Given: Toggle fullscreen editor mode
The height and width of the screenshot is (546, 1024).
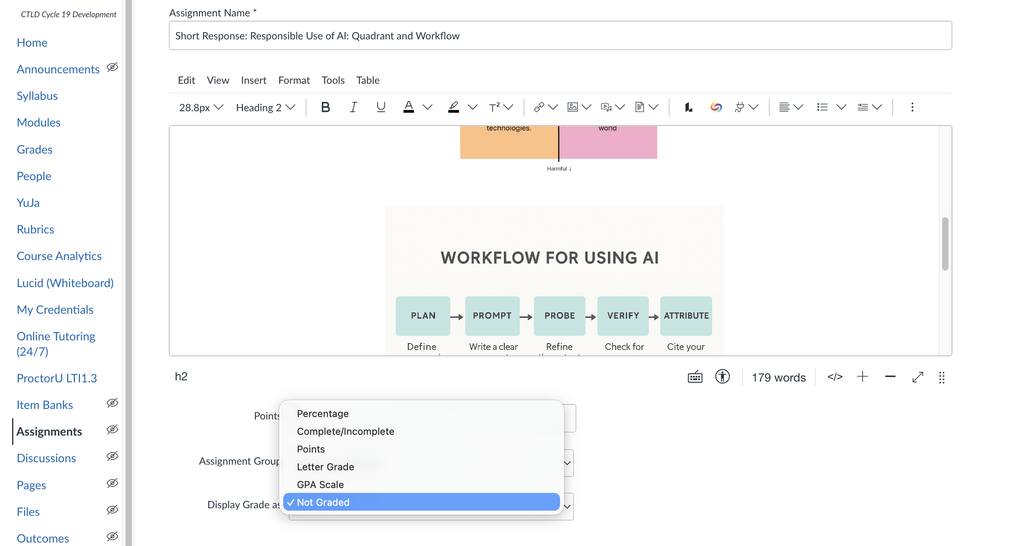Looking at the screenshot, I should 918,377.
